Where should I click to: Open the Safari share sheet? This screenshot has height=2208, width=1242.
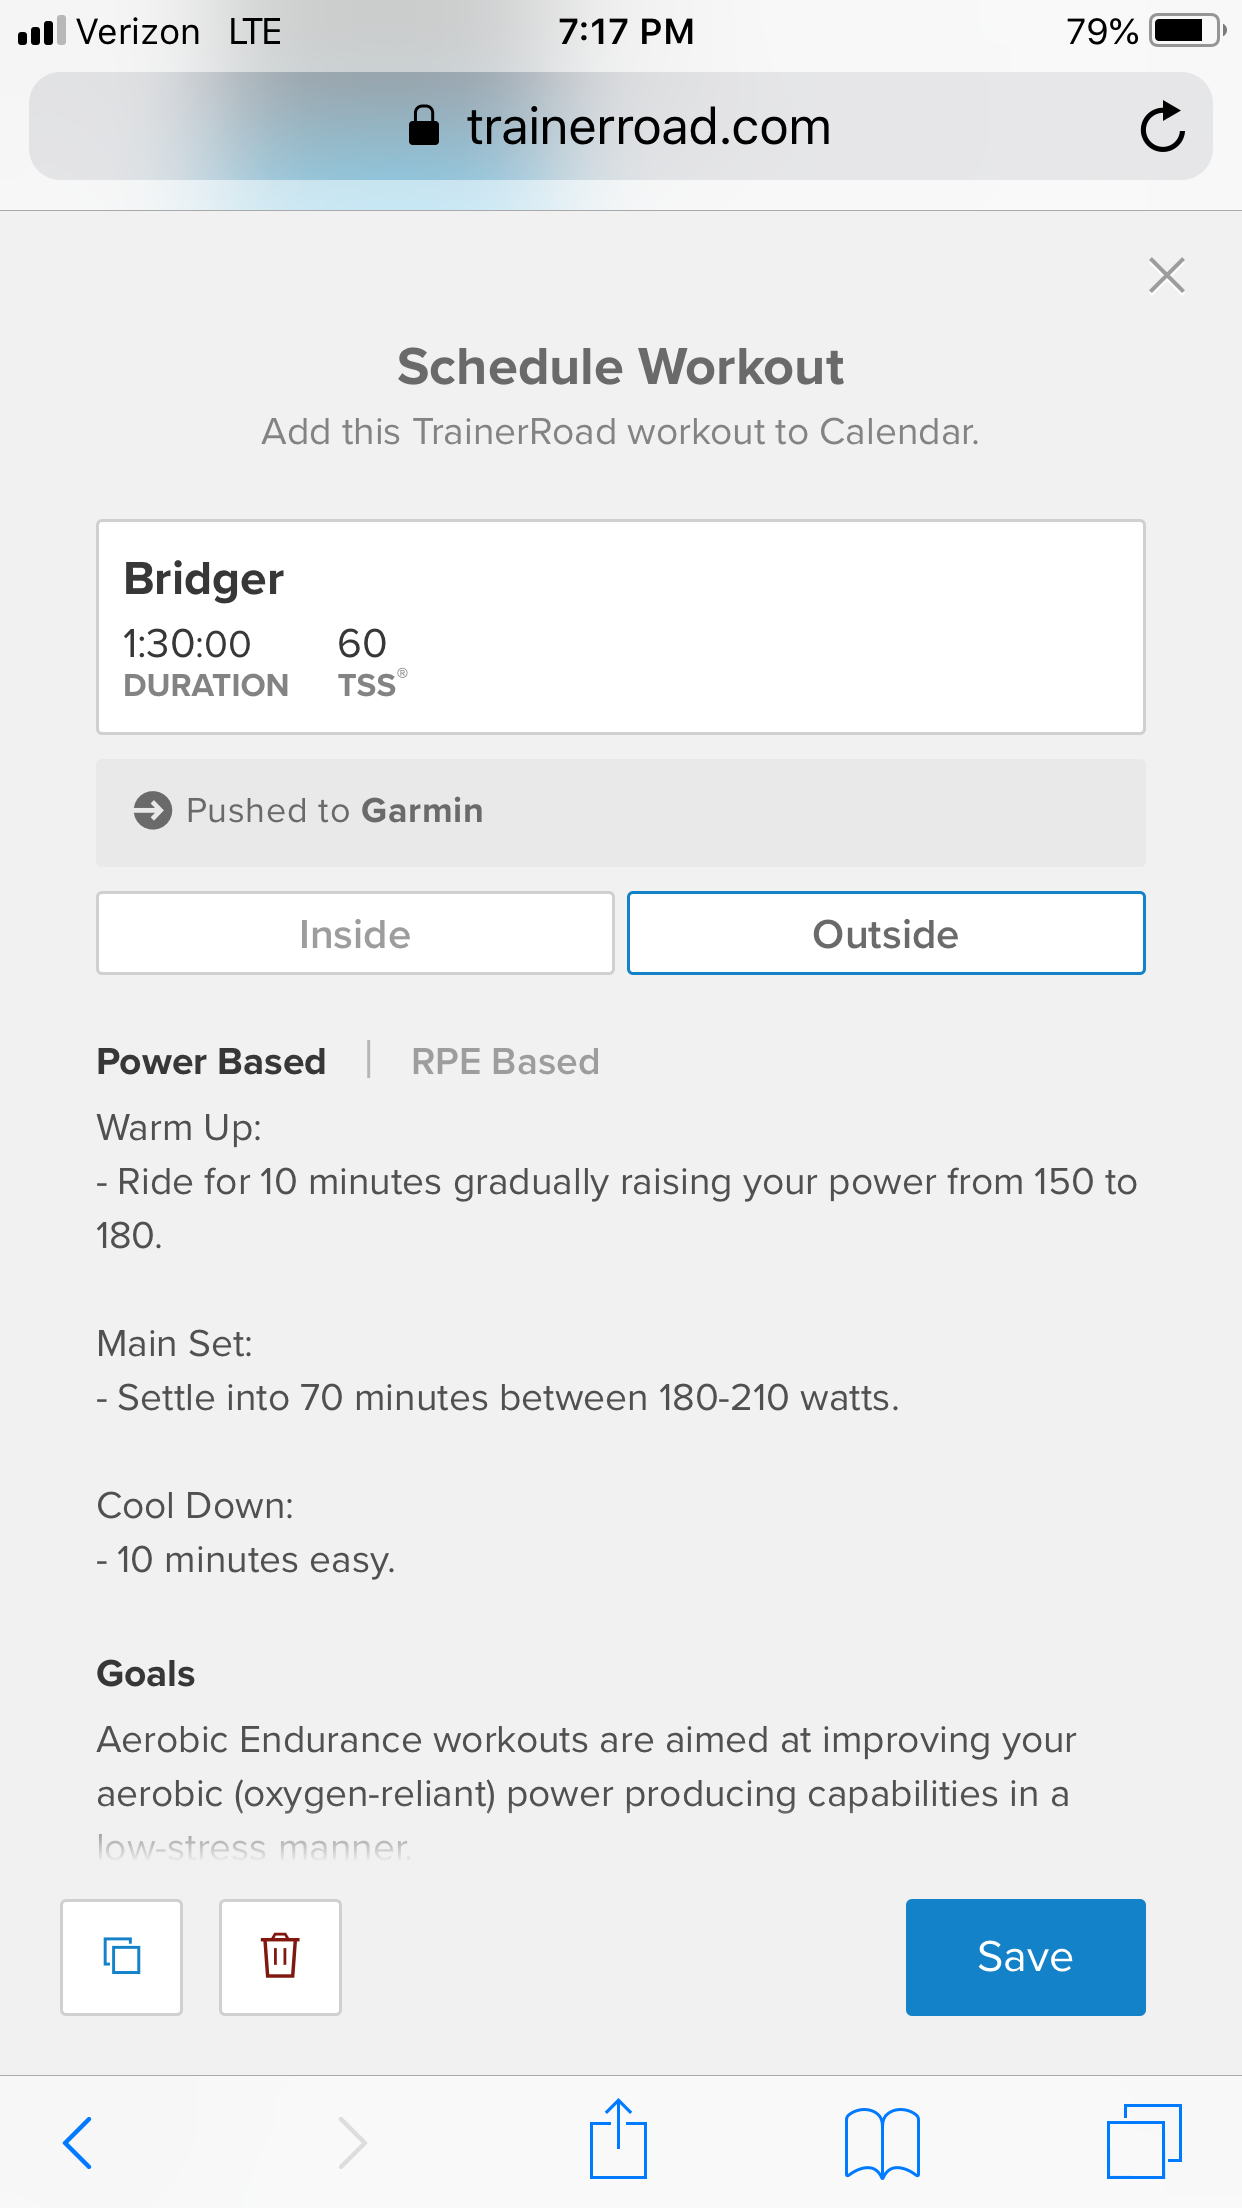(618, 2138)
